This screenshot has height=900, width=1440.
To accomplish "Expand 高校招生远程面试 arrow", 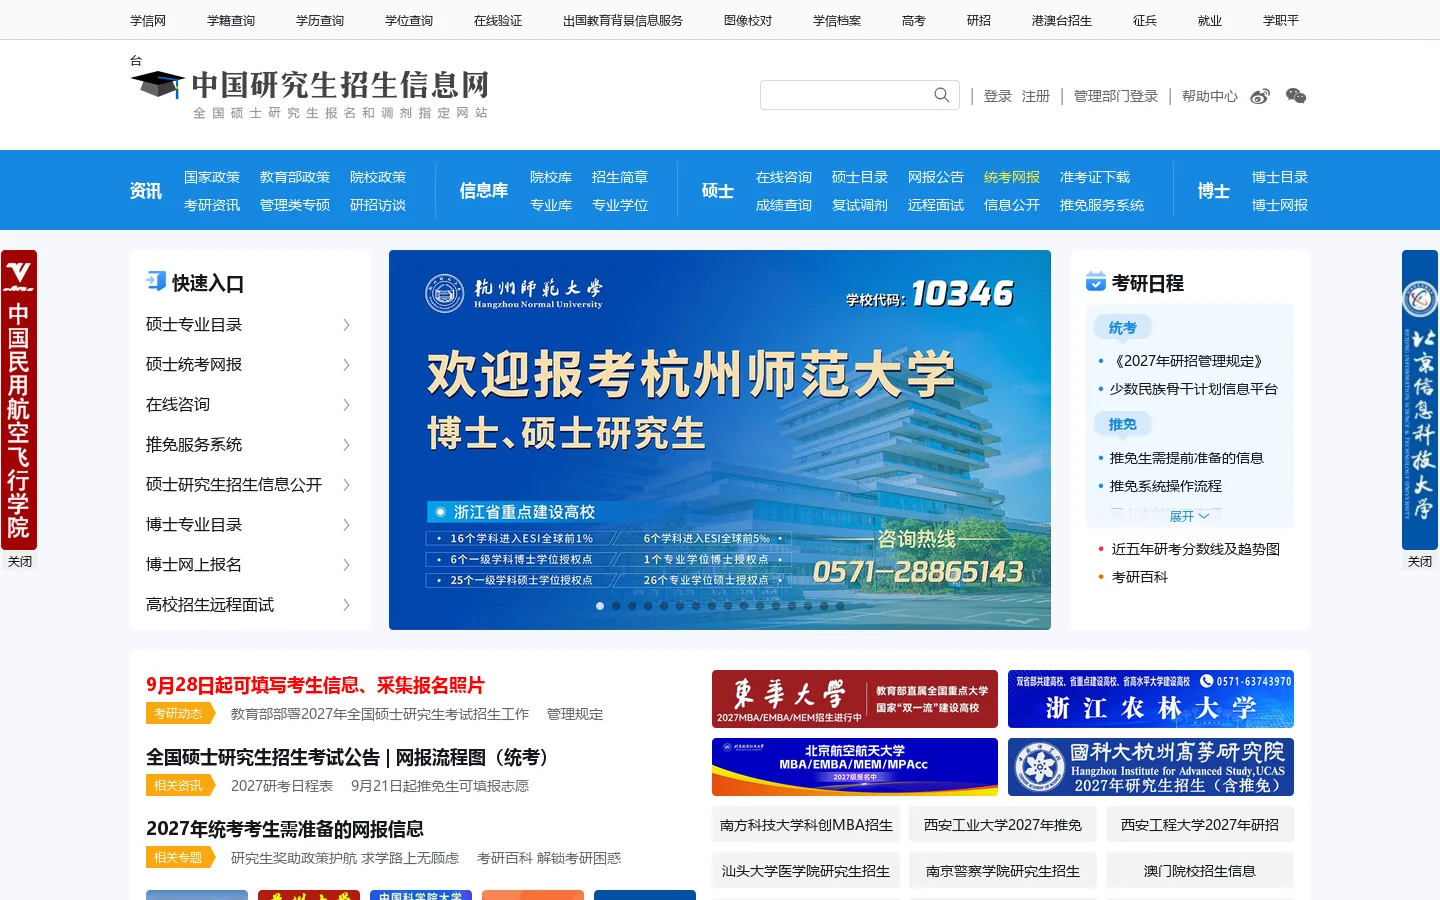I will 346,605.
